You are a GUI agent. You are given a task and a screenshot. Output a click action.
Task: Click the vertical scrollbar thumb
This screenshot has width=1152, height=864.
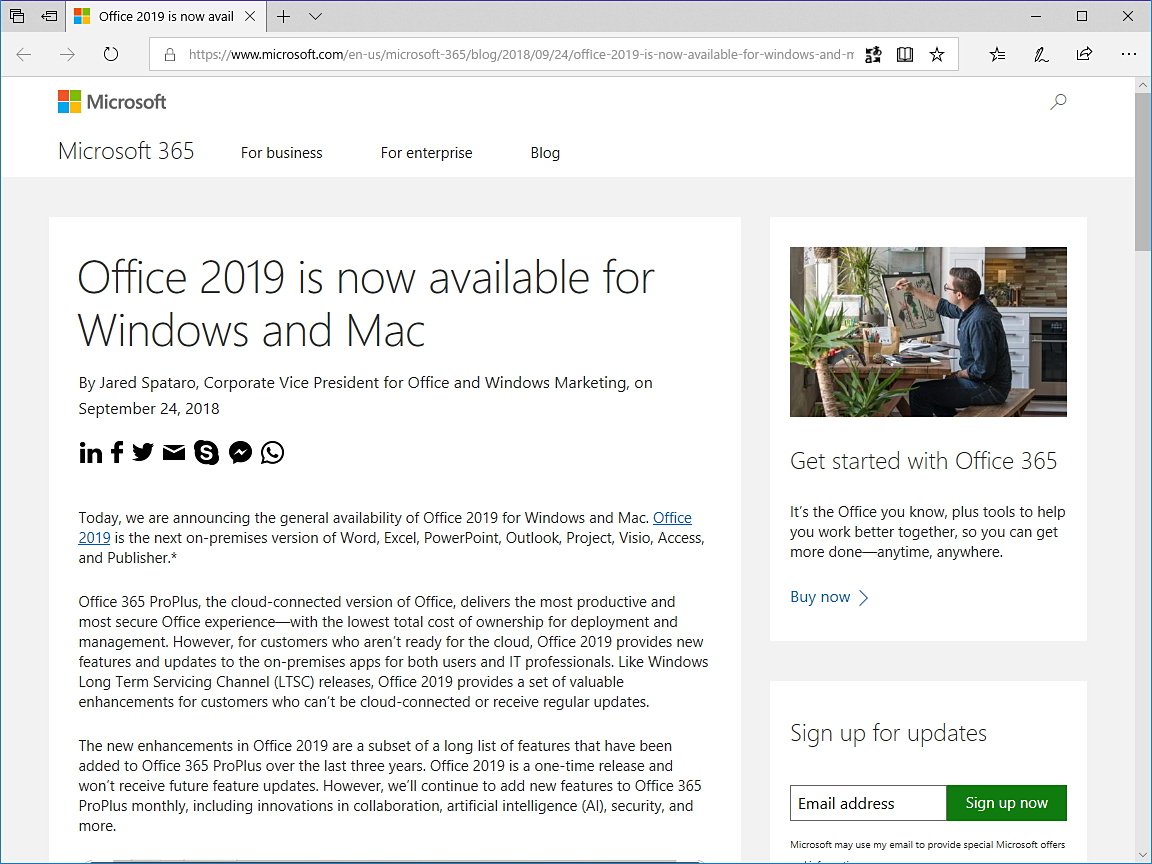1142,173
